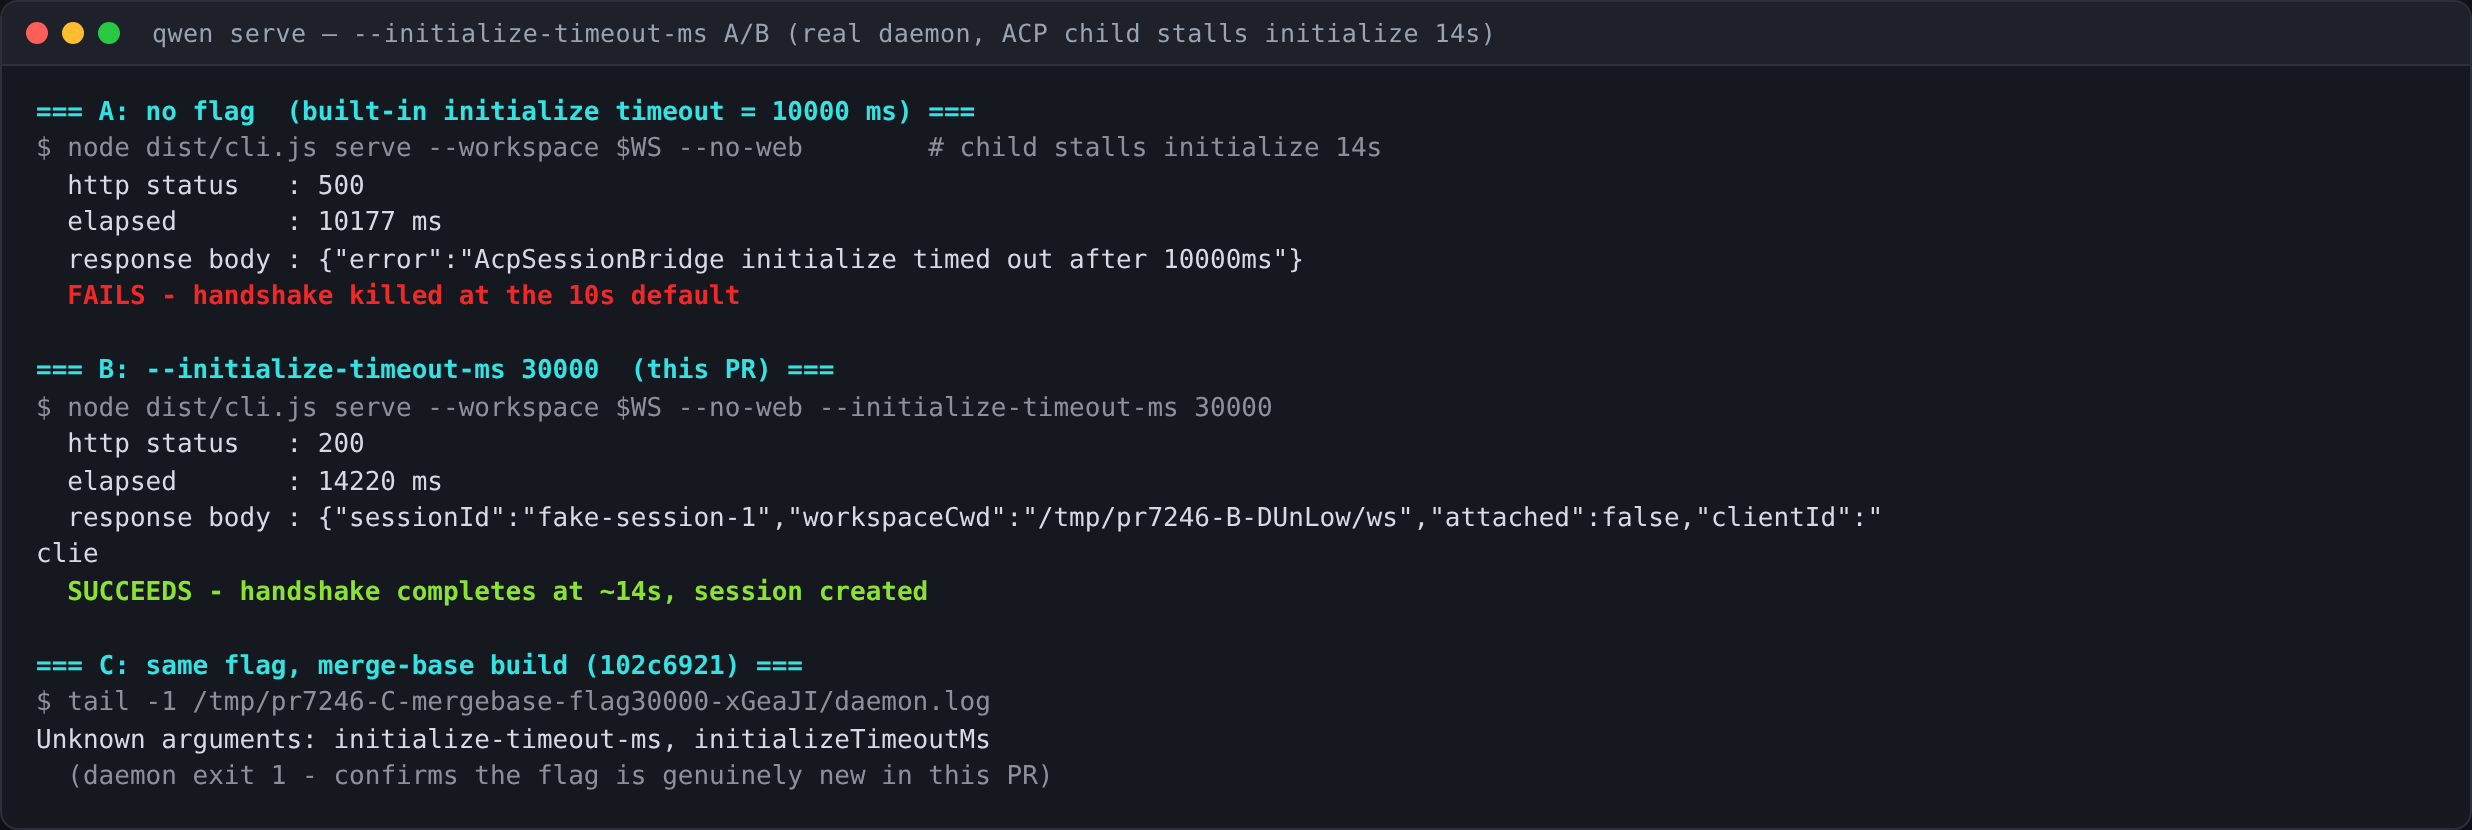2472x830 pixels.
Task: Click the yellow minimize window button
Action: click(x=73, y=33)
